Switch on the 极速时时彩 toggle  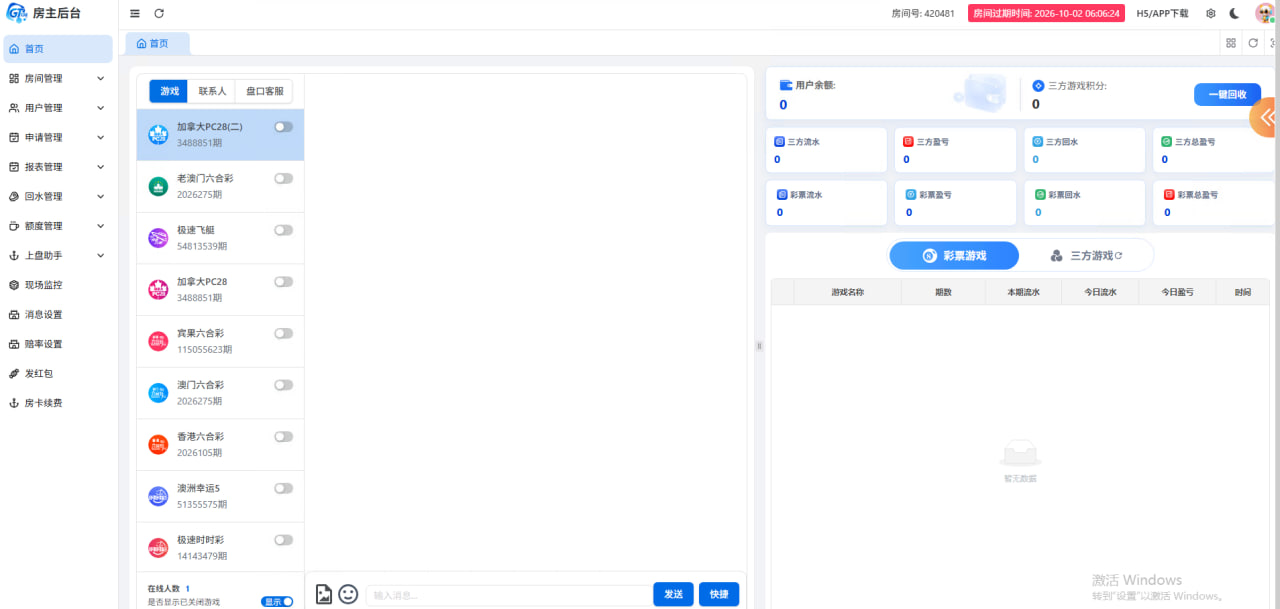pyautogui.click(x=284, y=540)
